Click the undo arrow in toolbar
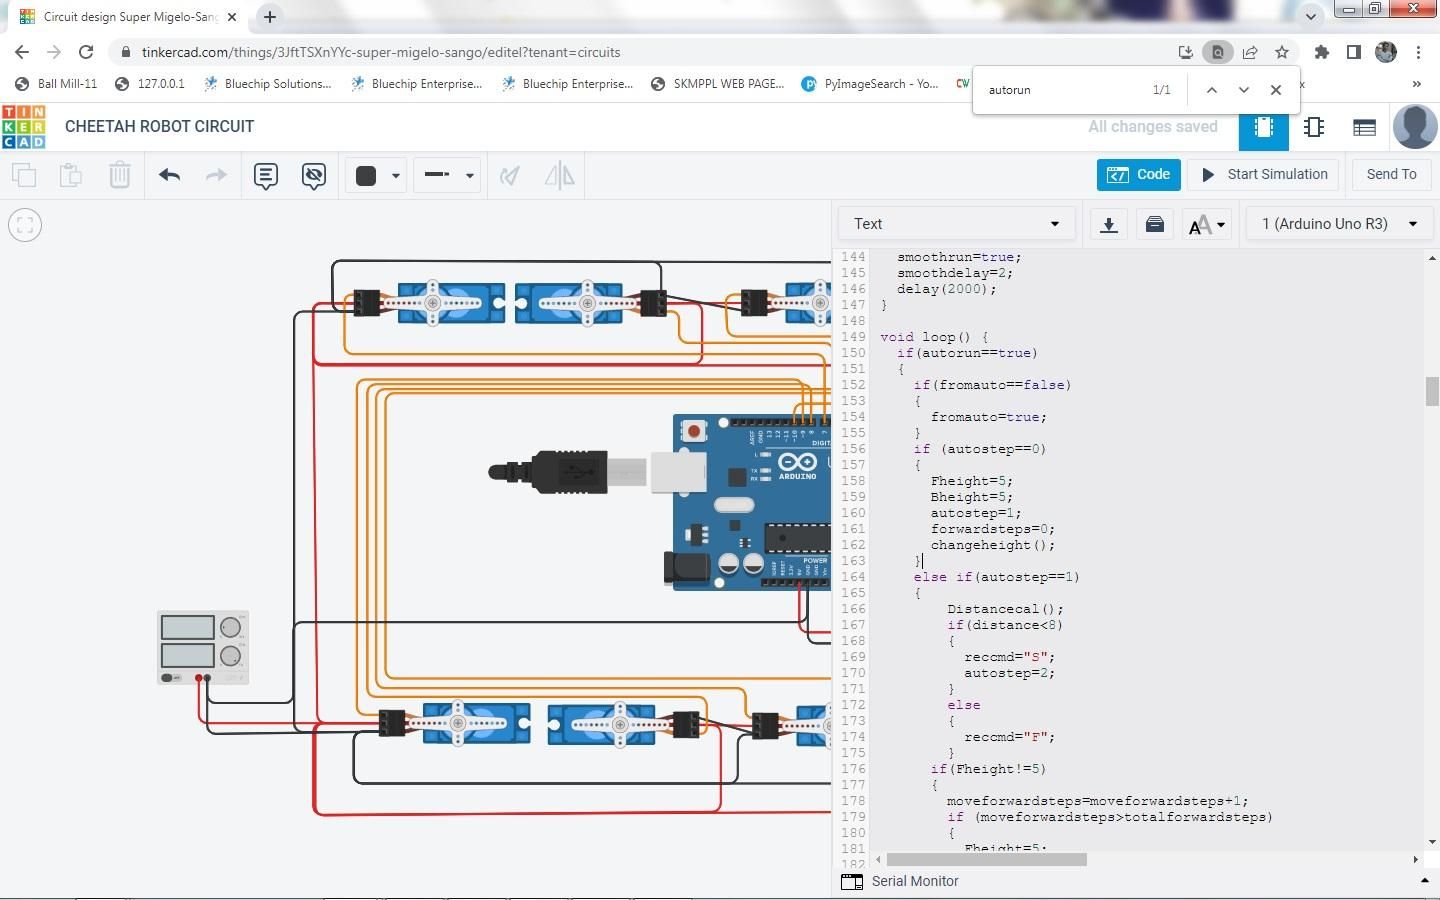Image resolution: width=1440 pixels, height=900 pixels. click(169, 175)
